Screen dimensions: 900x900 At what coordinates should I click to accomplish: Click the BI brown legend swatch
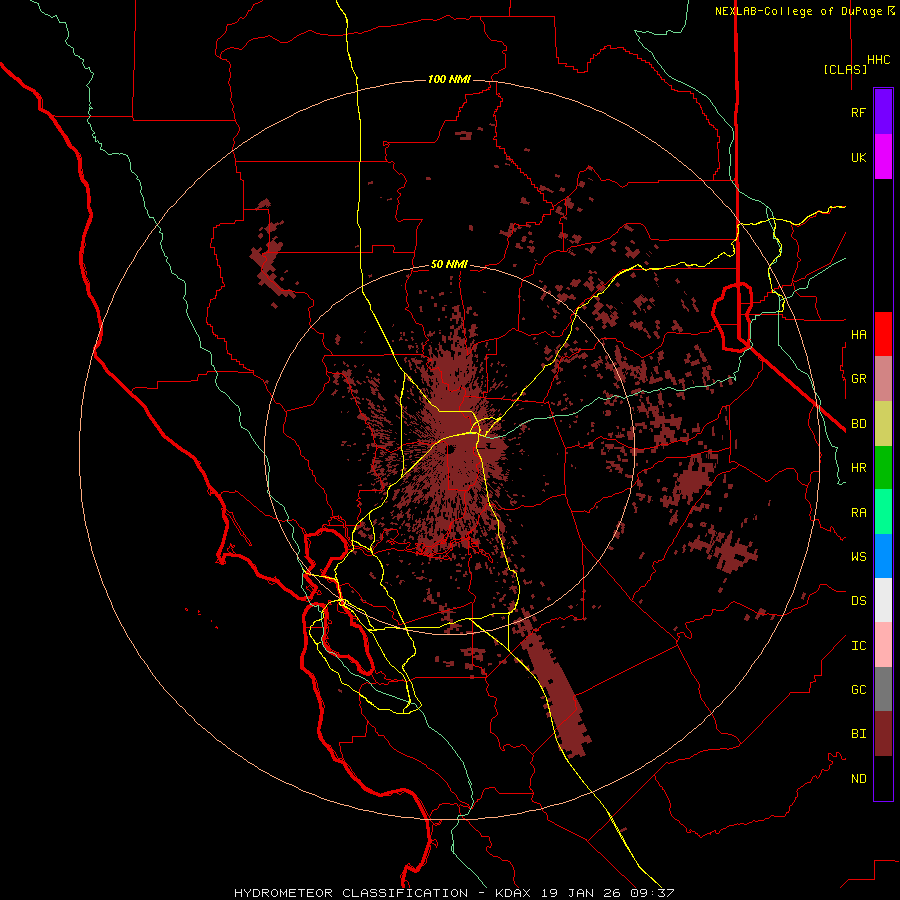point(883,734)
